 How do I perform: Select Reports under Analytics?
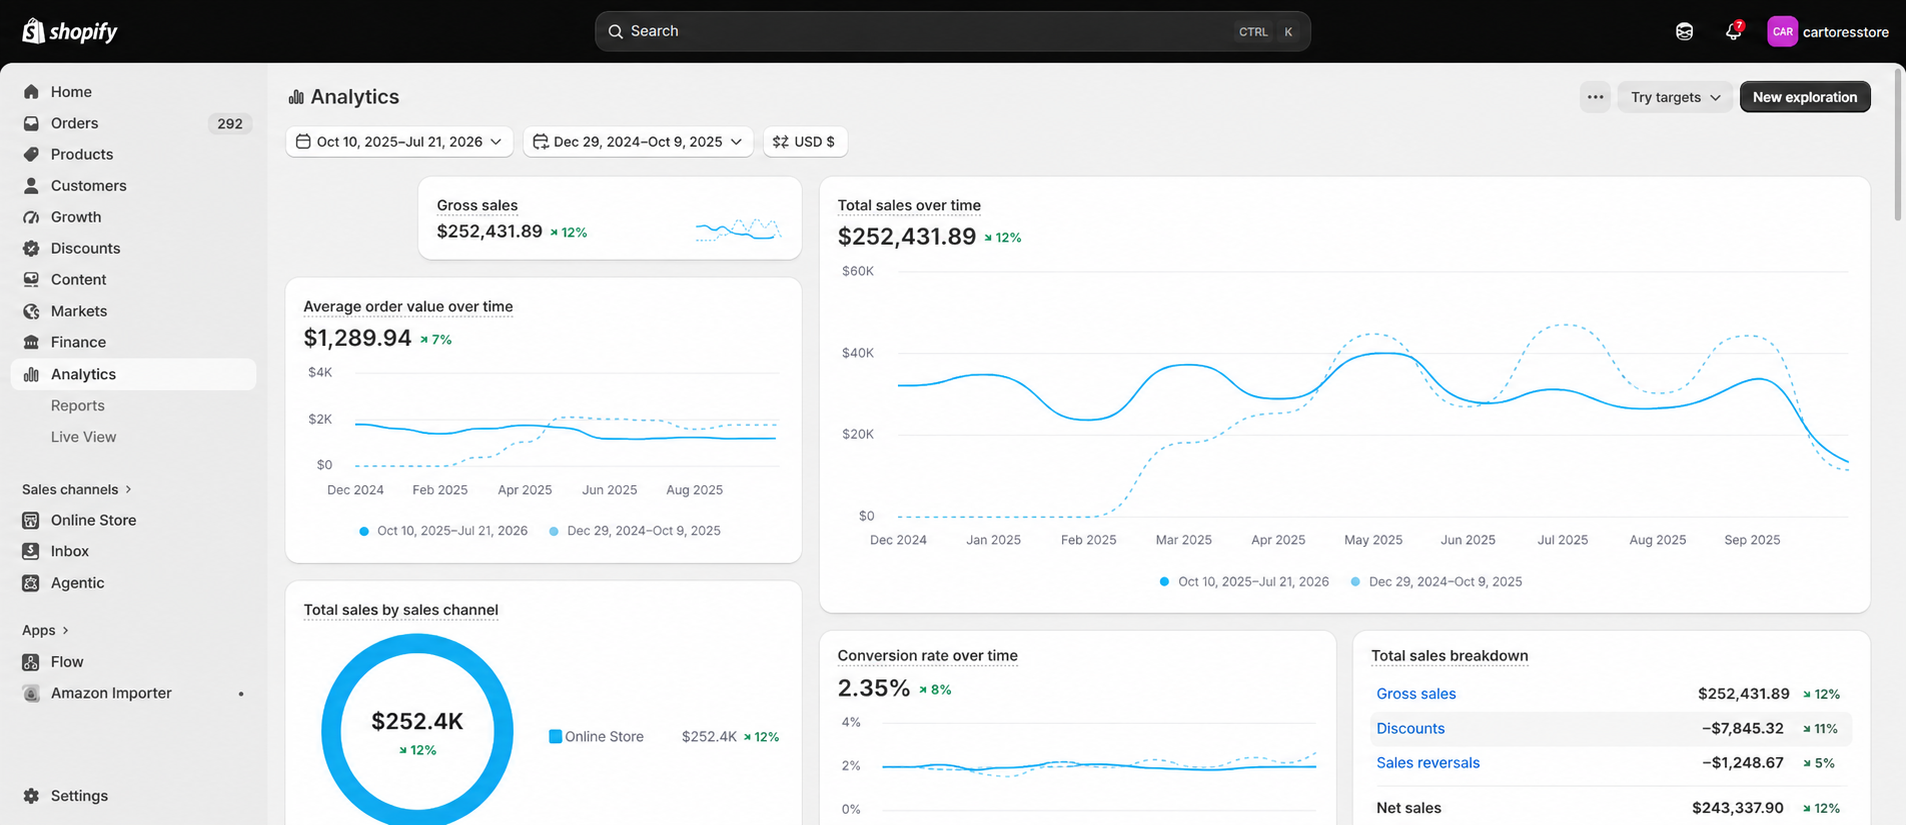coord(77,405)
